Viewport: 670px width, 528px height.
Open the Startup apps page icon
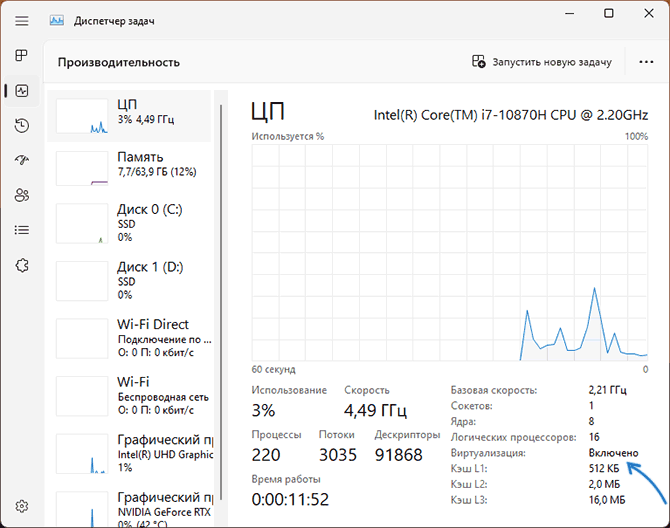click(22, 160)
